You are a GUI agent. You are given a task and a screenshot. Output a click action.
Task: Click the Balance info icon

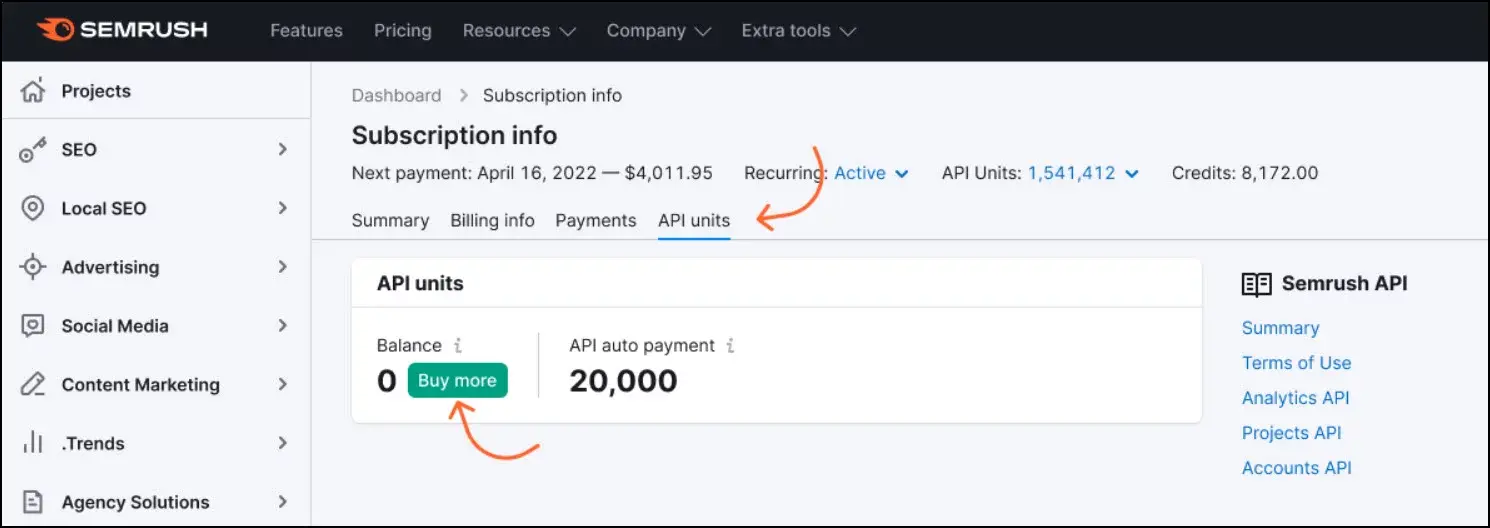coord(458,346)
